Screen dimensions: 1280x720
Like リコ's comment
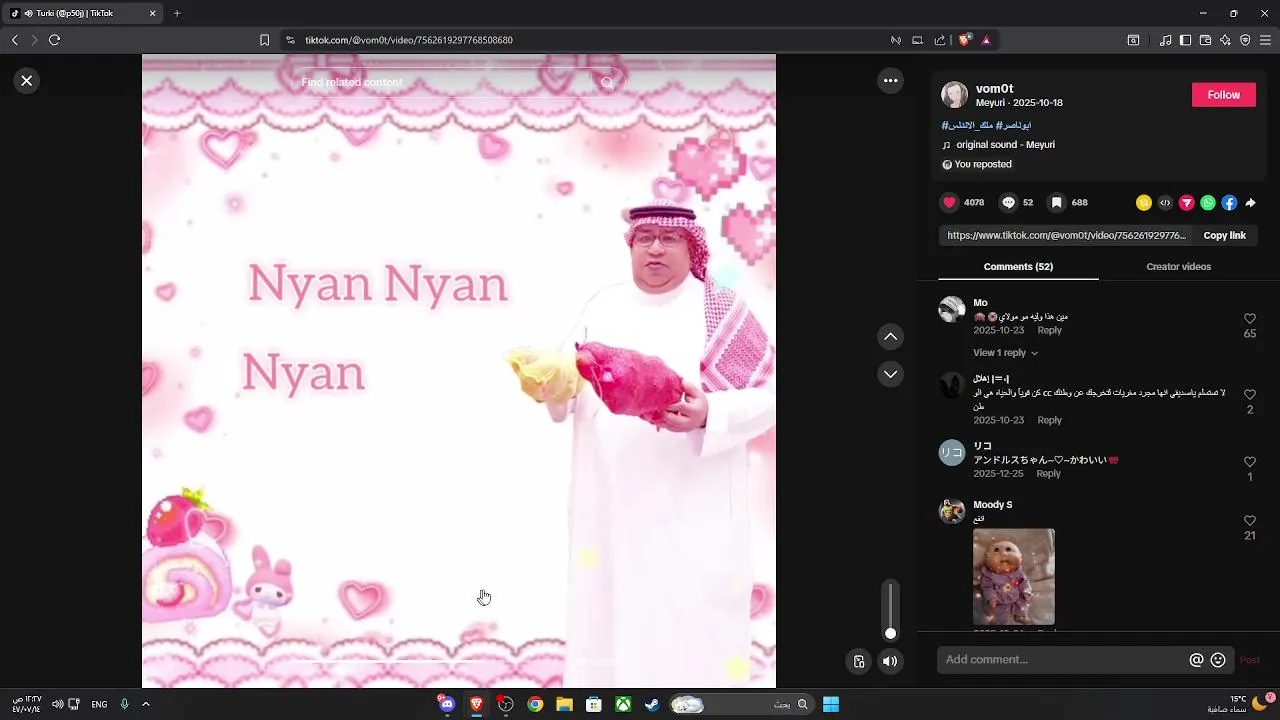point(1250,462)
